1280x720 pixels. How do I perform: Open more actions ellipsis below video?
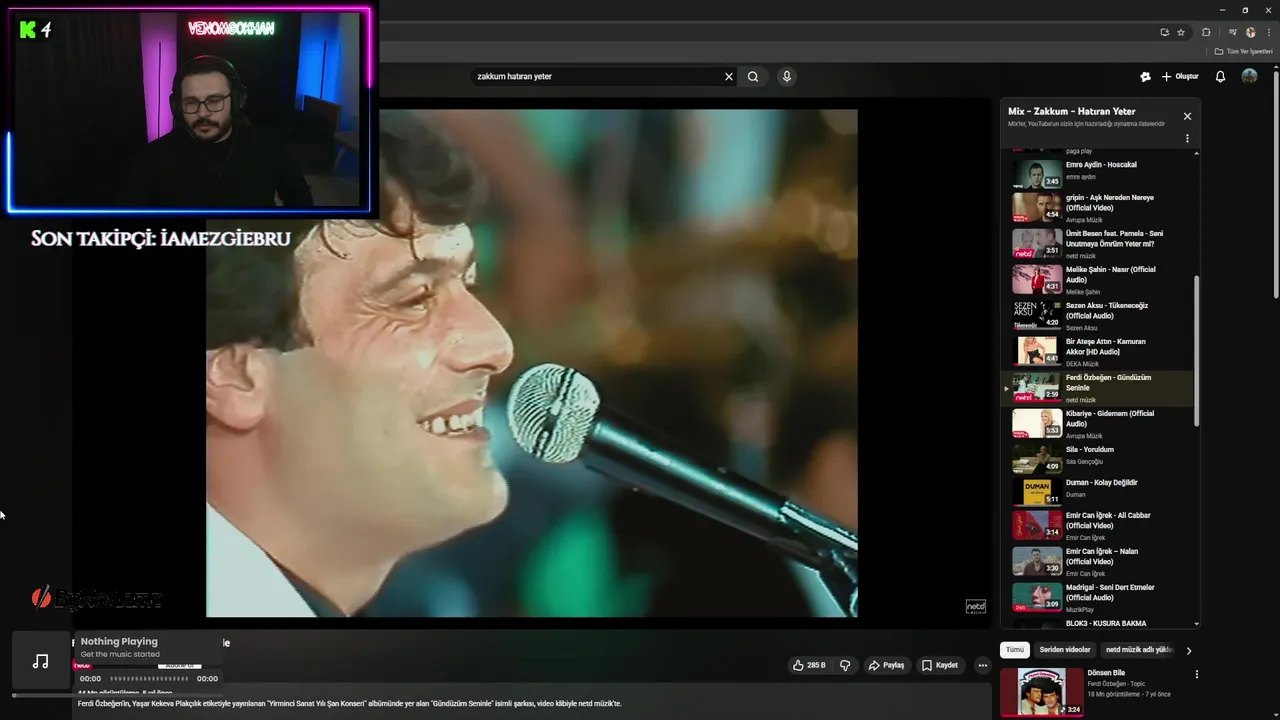(x=982, y=665)
